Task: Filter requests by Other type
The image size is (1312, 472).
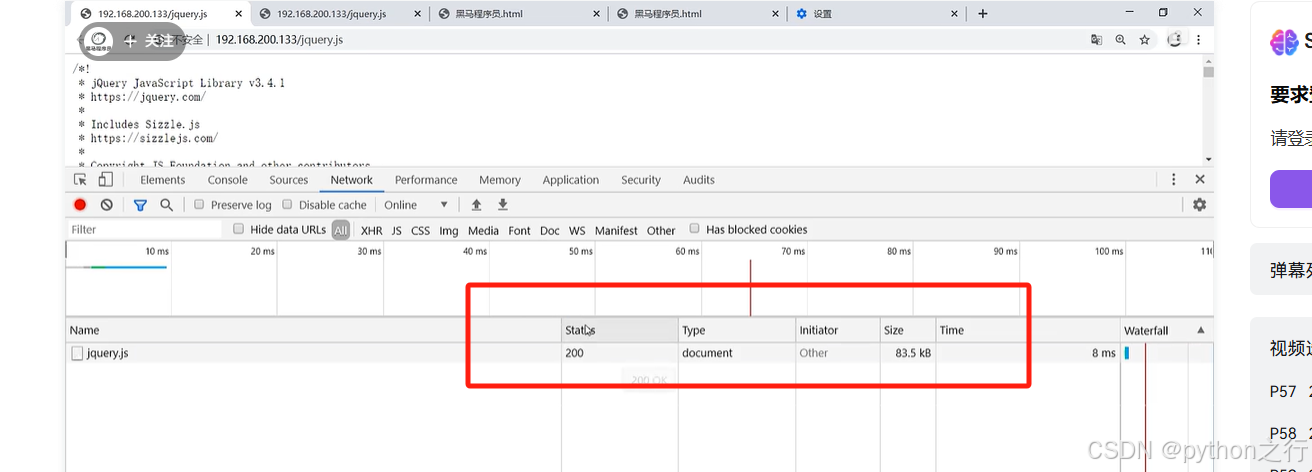Action: tap(661, 230)
